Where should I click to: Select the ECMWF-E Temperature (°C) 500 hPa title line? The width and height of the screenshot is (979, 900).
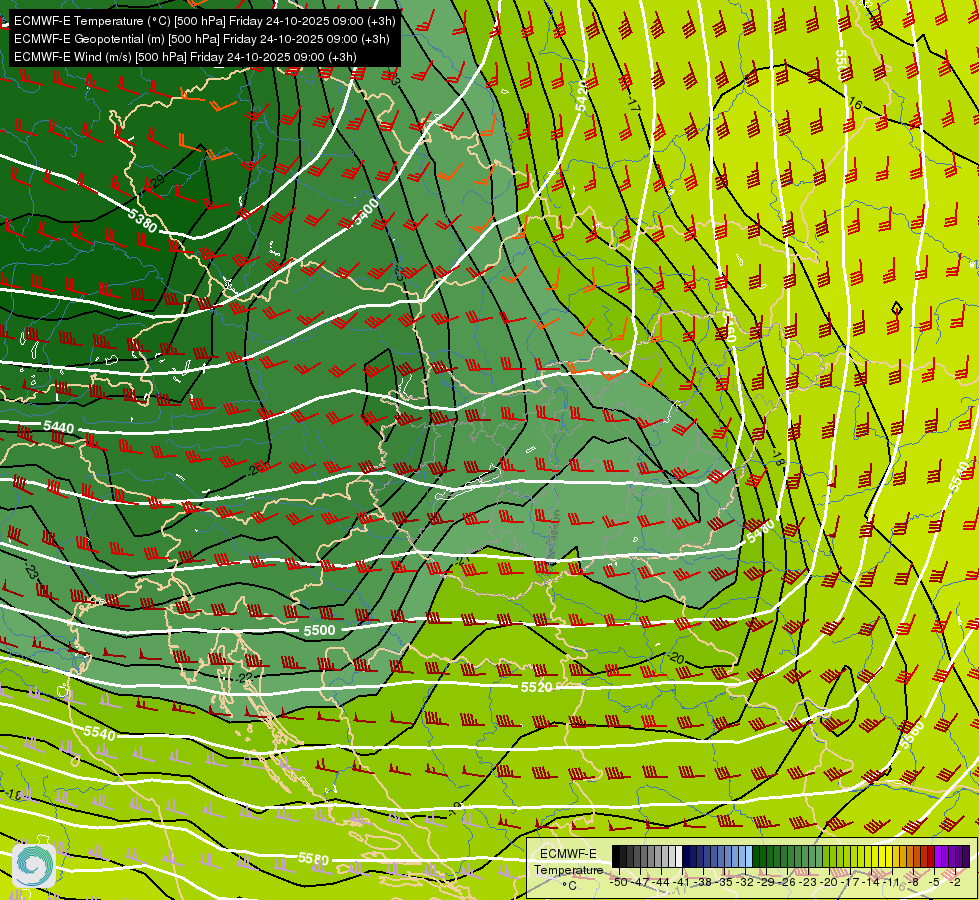[204, 21]
